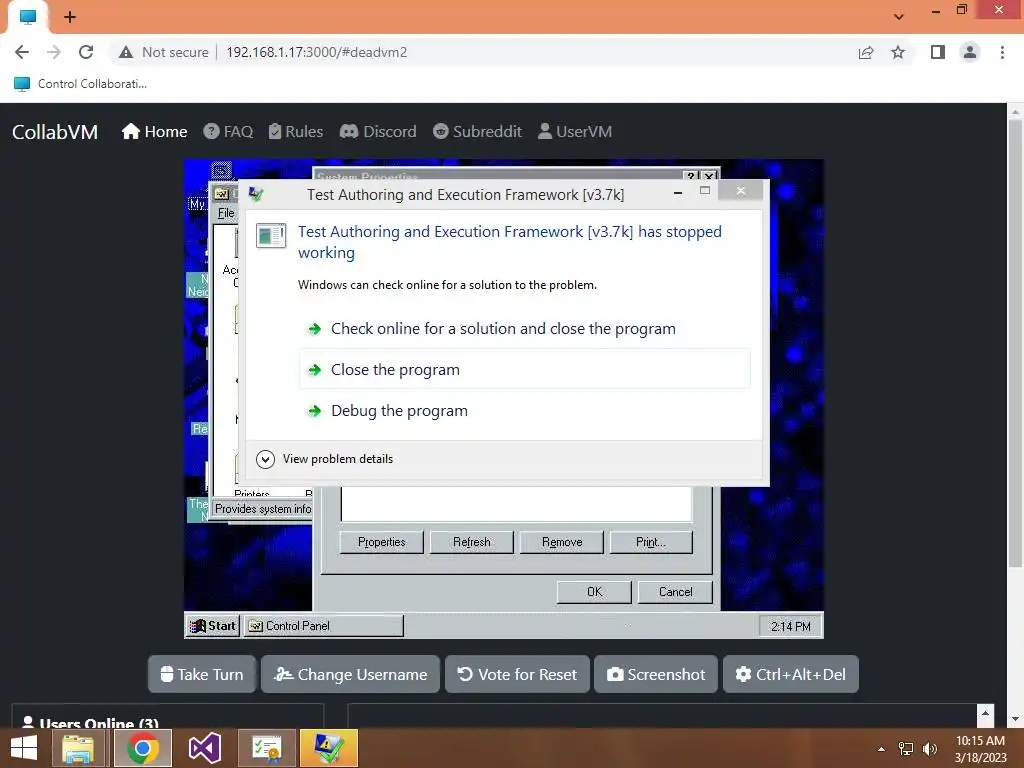The image size is (1024, 768).
Task: Open the File menu in Control Panel window
Action: (226, 213)
